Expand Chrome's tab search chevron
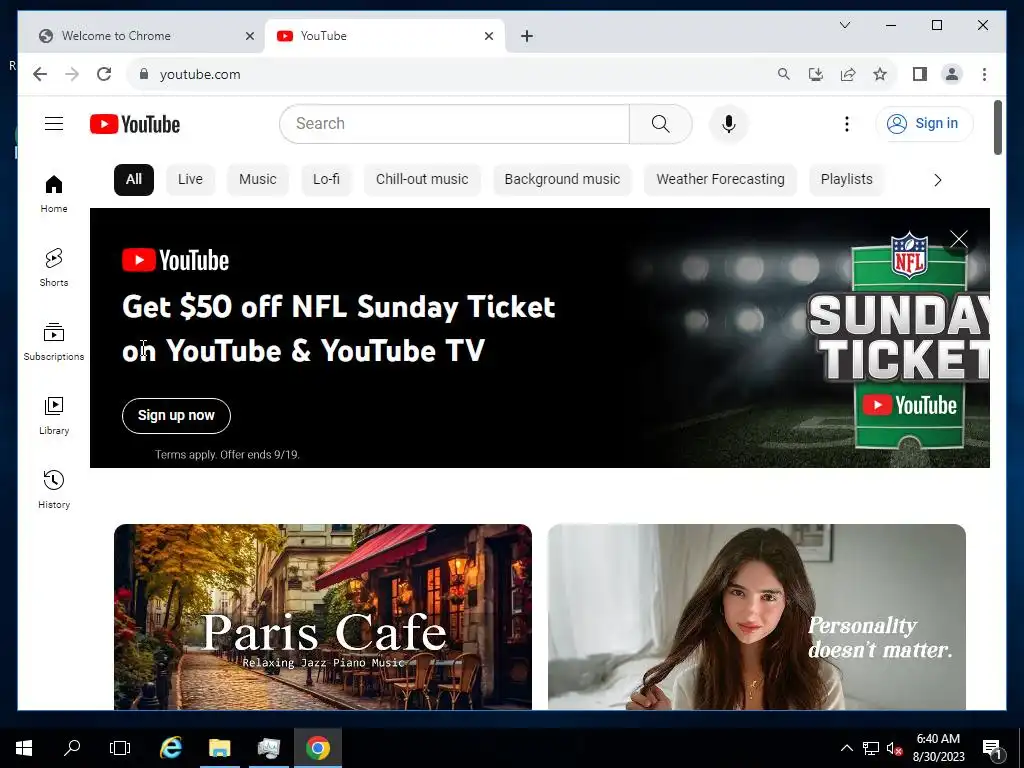This screenshot has width=1024, height=768. 844,25
